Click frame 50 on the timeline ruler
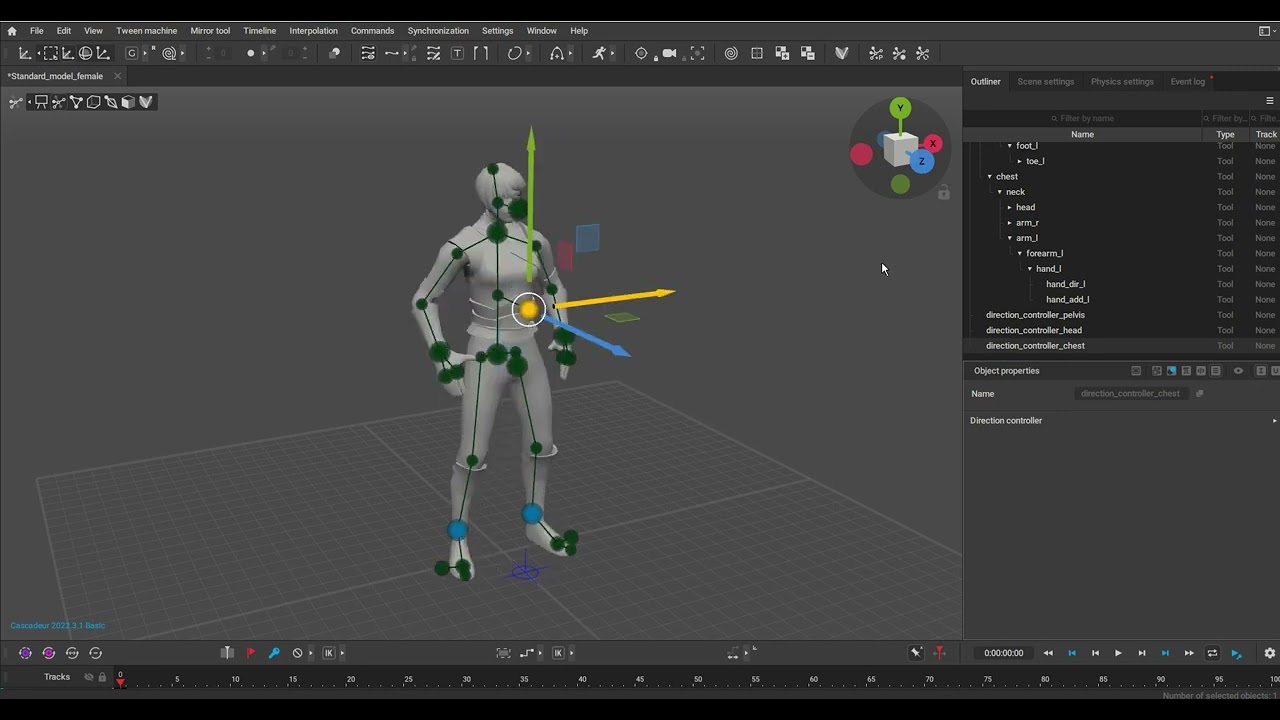The width and height of the screenshot is (1280, 720). pos(698,679)
